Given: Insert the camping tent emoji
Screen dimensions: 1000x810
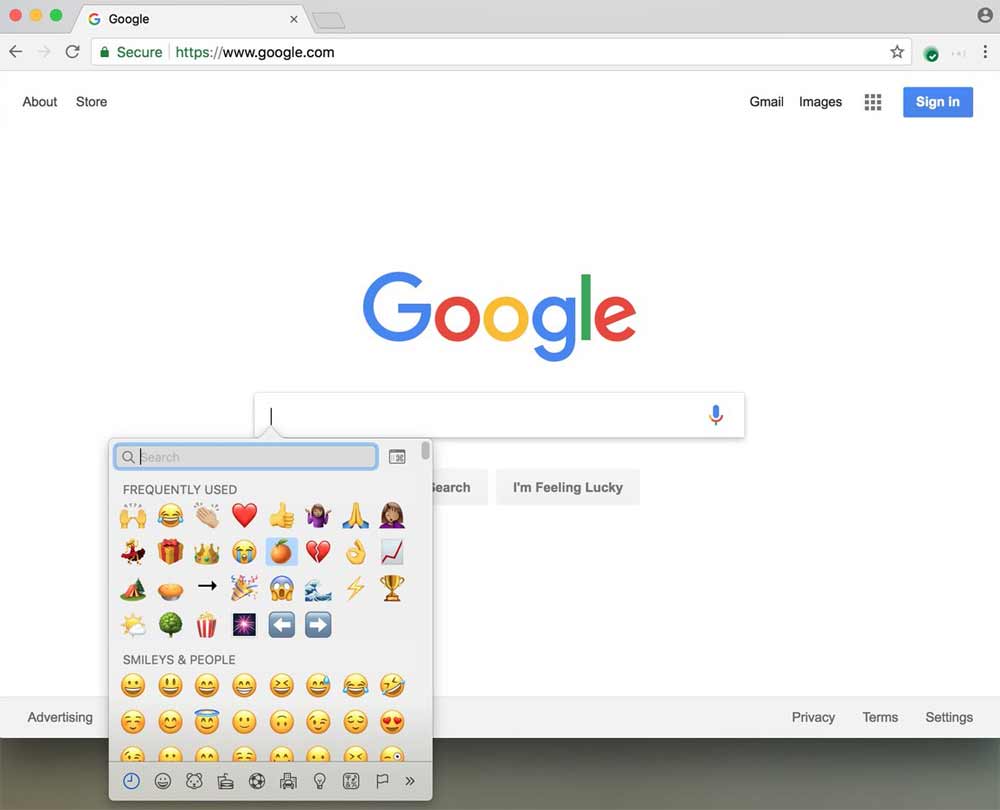Looking at the screenshot, I should (x=133, y=588).
